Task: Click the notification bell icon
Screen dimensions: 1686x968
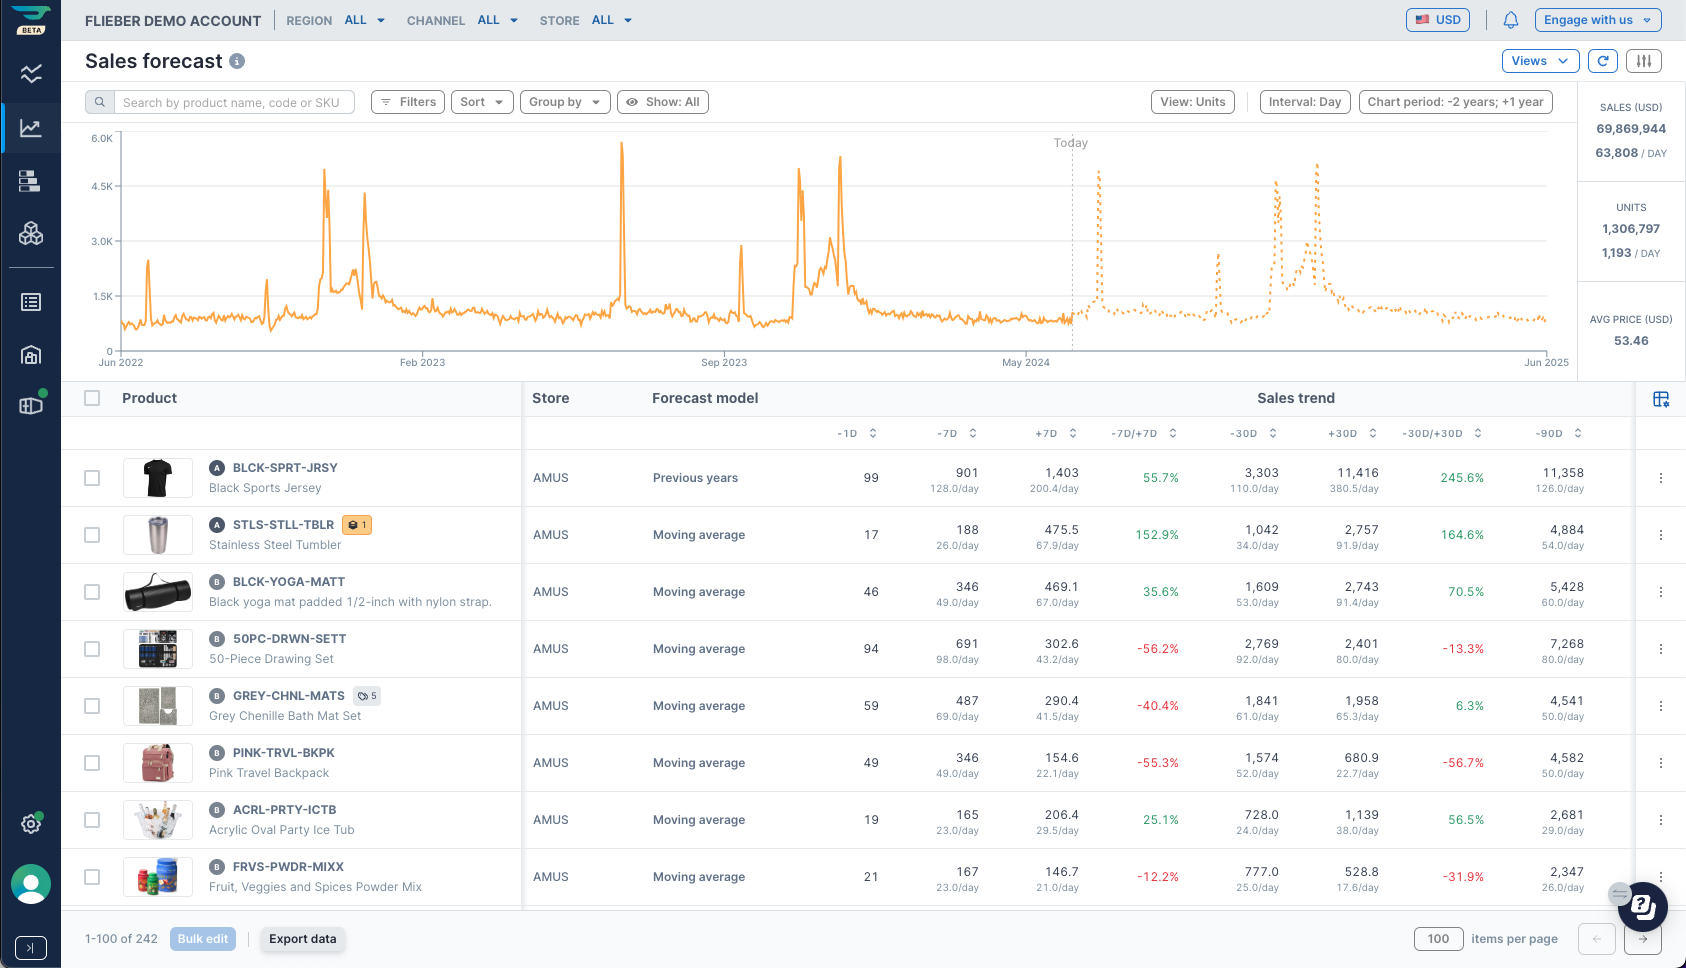Action: click(x=1511, y=19)
